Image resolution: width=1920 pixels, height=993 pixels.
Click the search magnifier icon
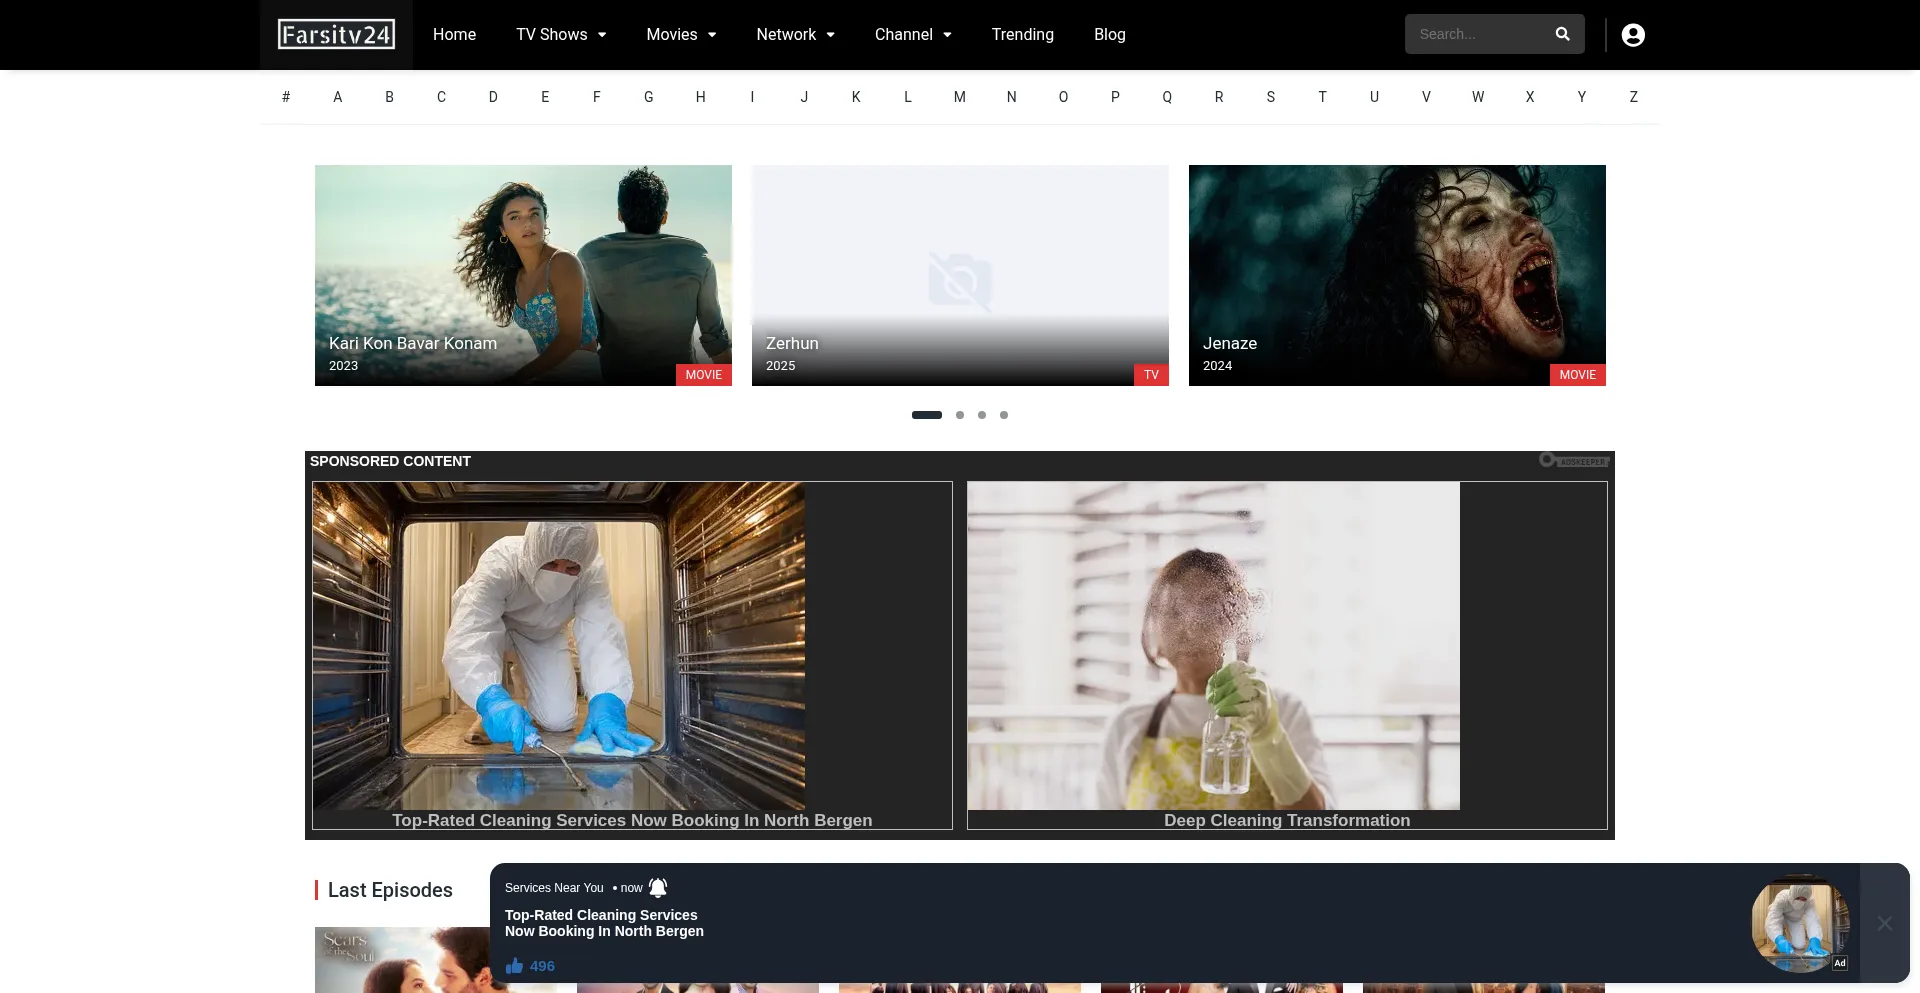1562,34
